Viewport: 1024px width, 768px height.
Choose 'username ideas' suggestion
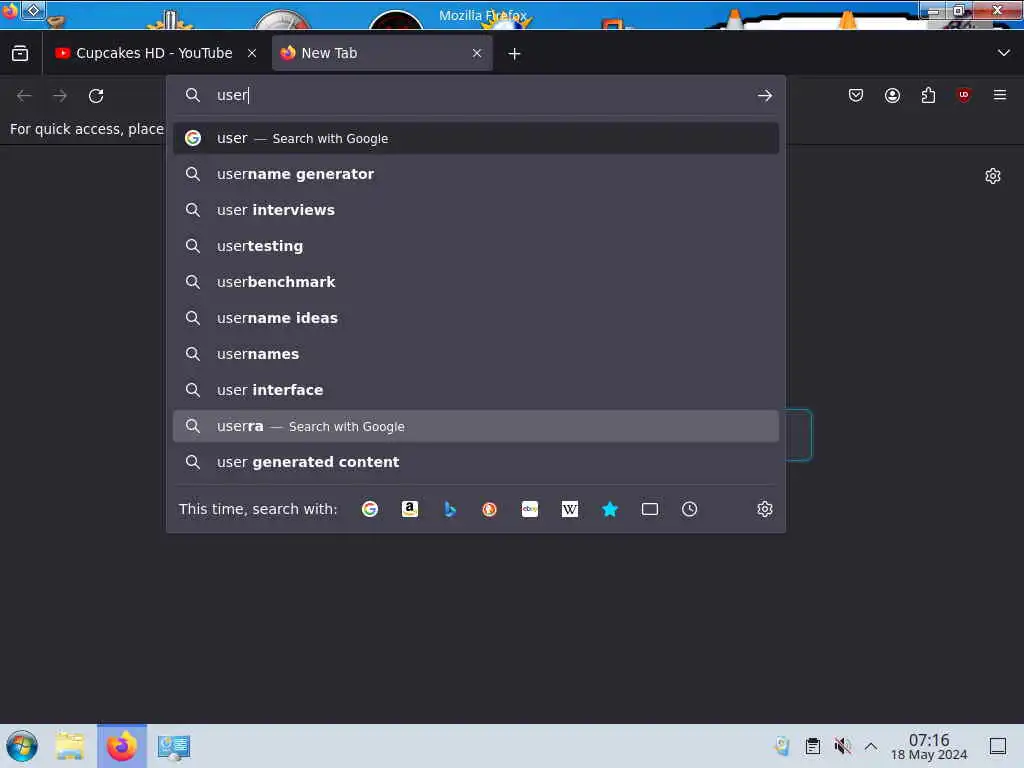click(476, 318)
